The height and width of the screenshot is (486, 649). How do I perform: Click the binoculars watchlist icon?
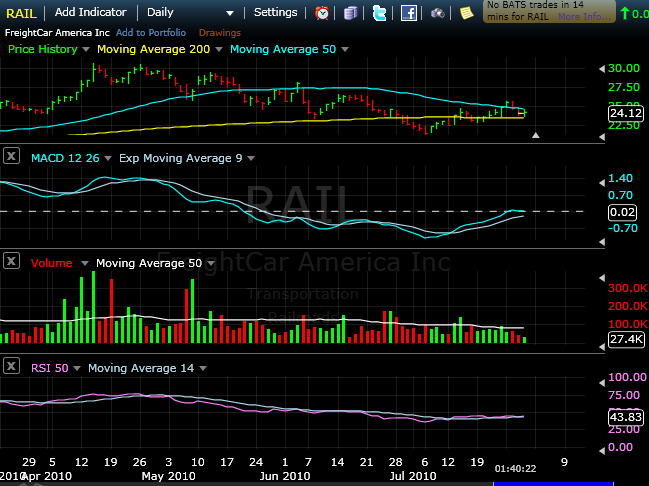[438, 13]
